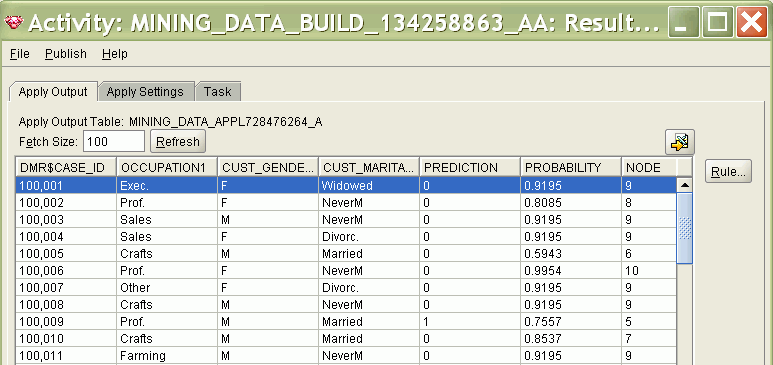
Task: Click table name MINING_DATA_APPL728476264_A text
Action: coord(226,122)
